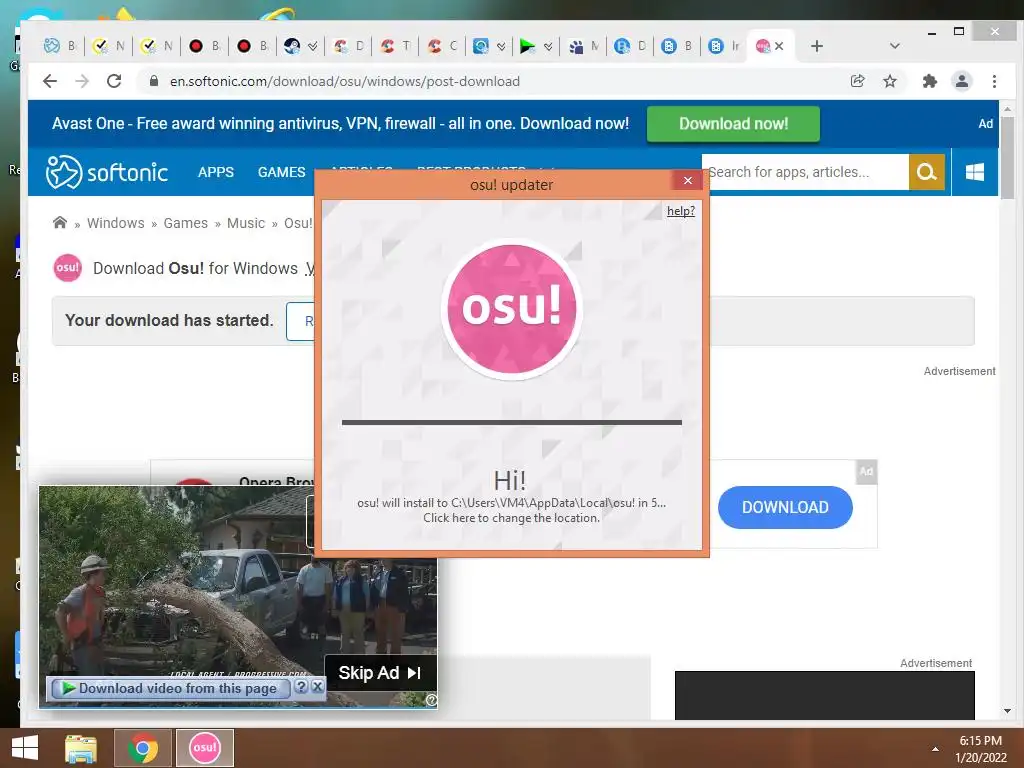Switch to the CCleaner tab labeled T
Screen dimensions: 1024x768
click(395, 46)
